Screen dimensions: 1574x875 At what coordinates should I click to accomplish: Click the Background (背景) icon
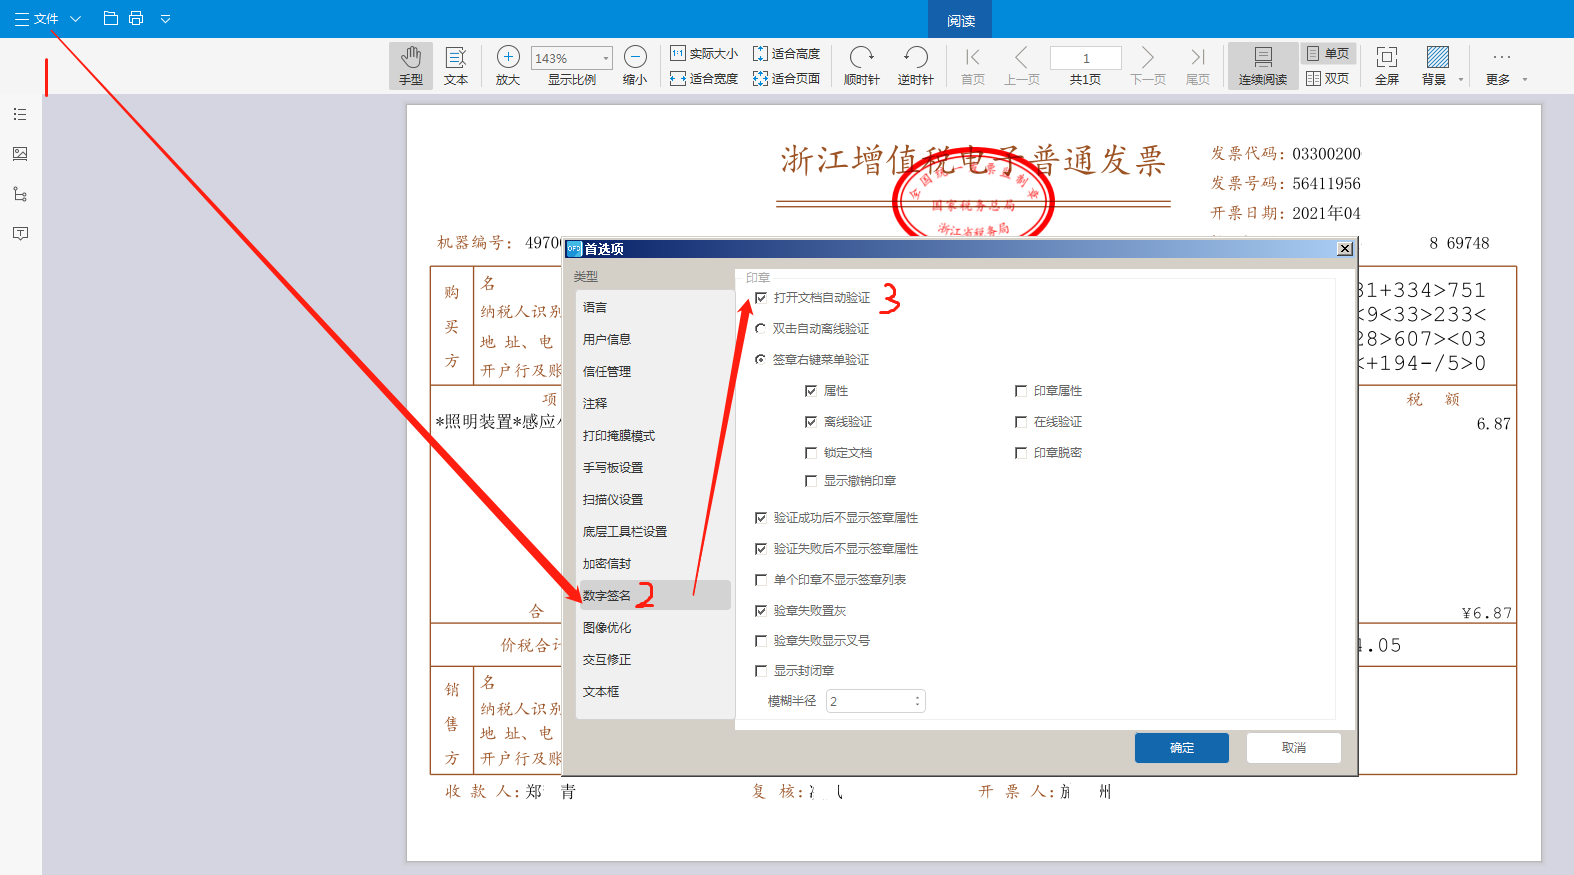point(1437,57)
